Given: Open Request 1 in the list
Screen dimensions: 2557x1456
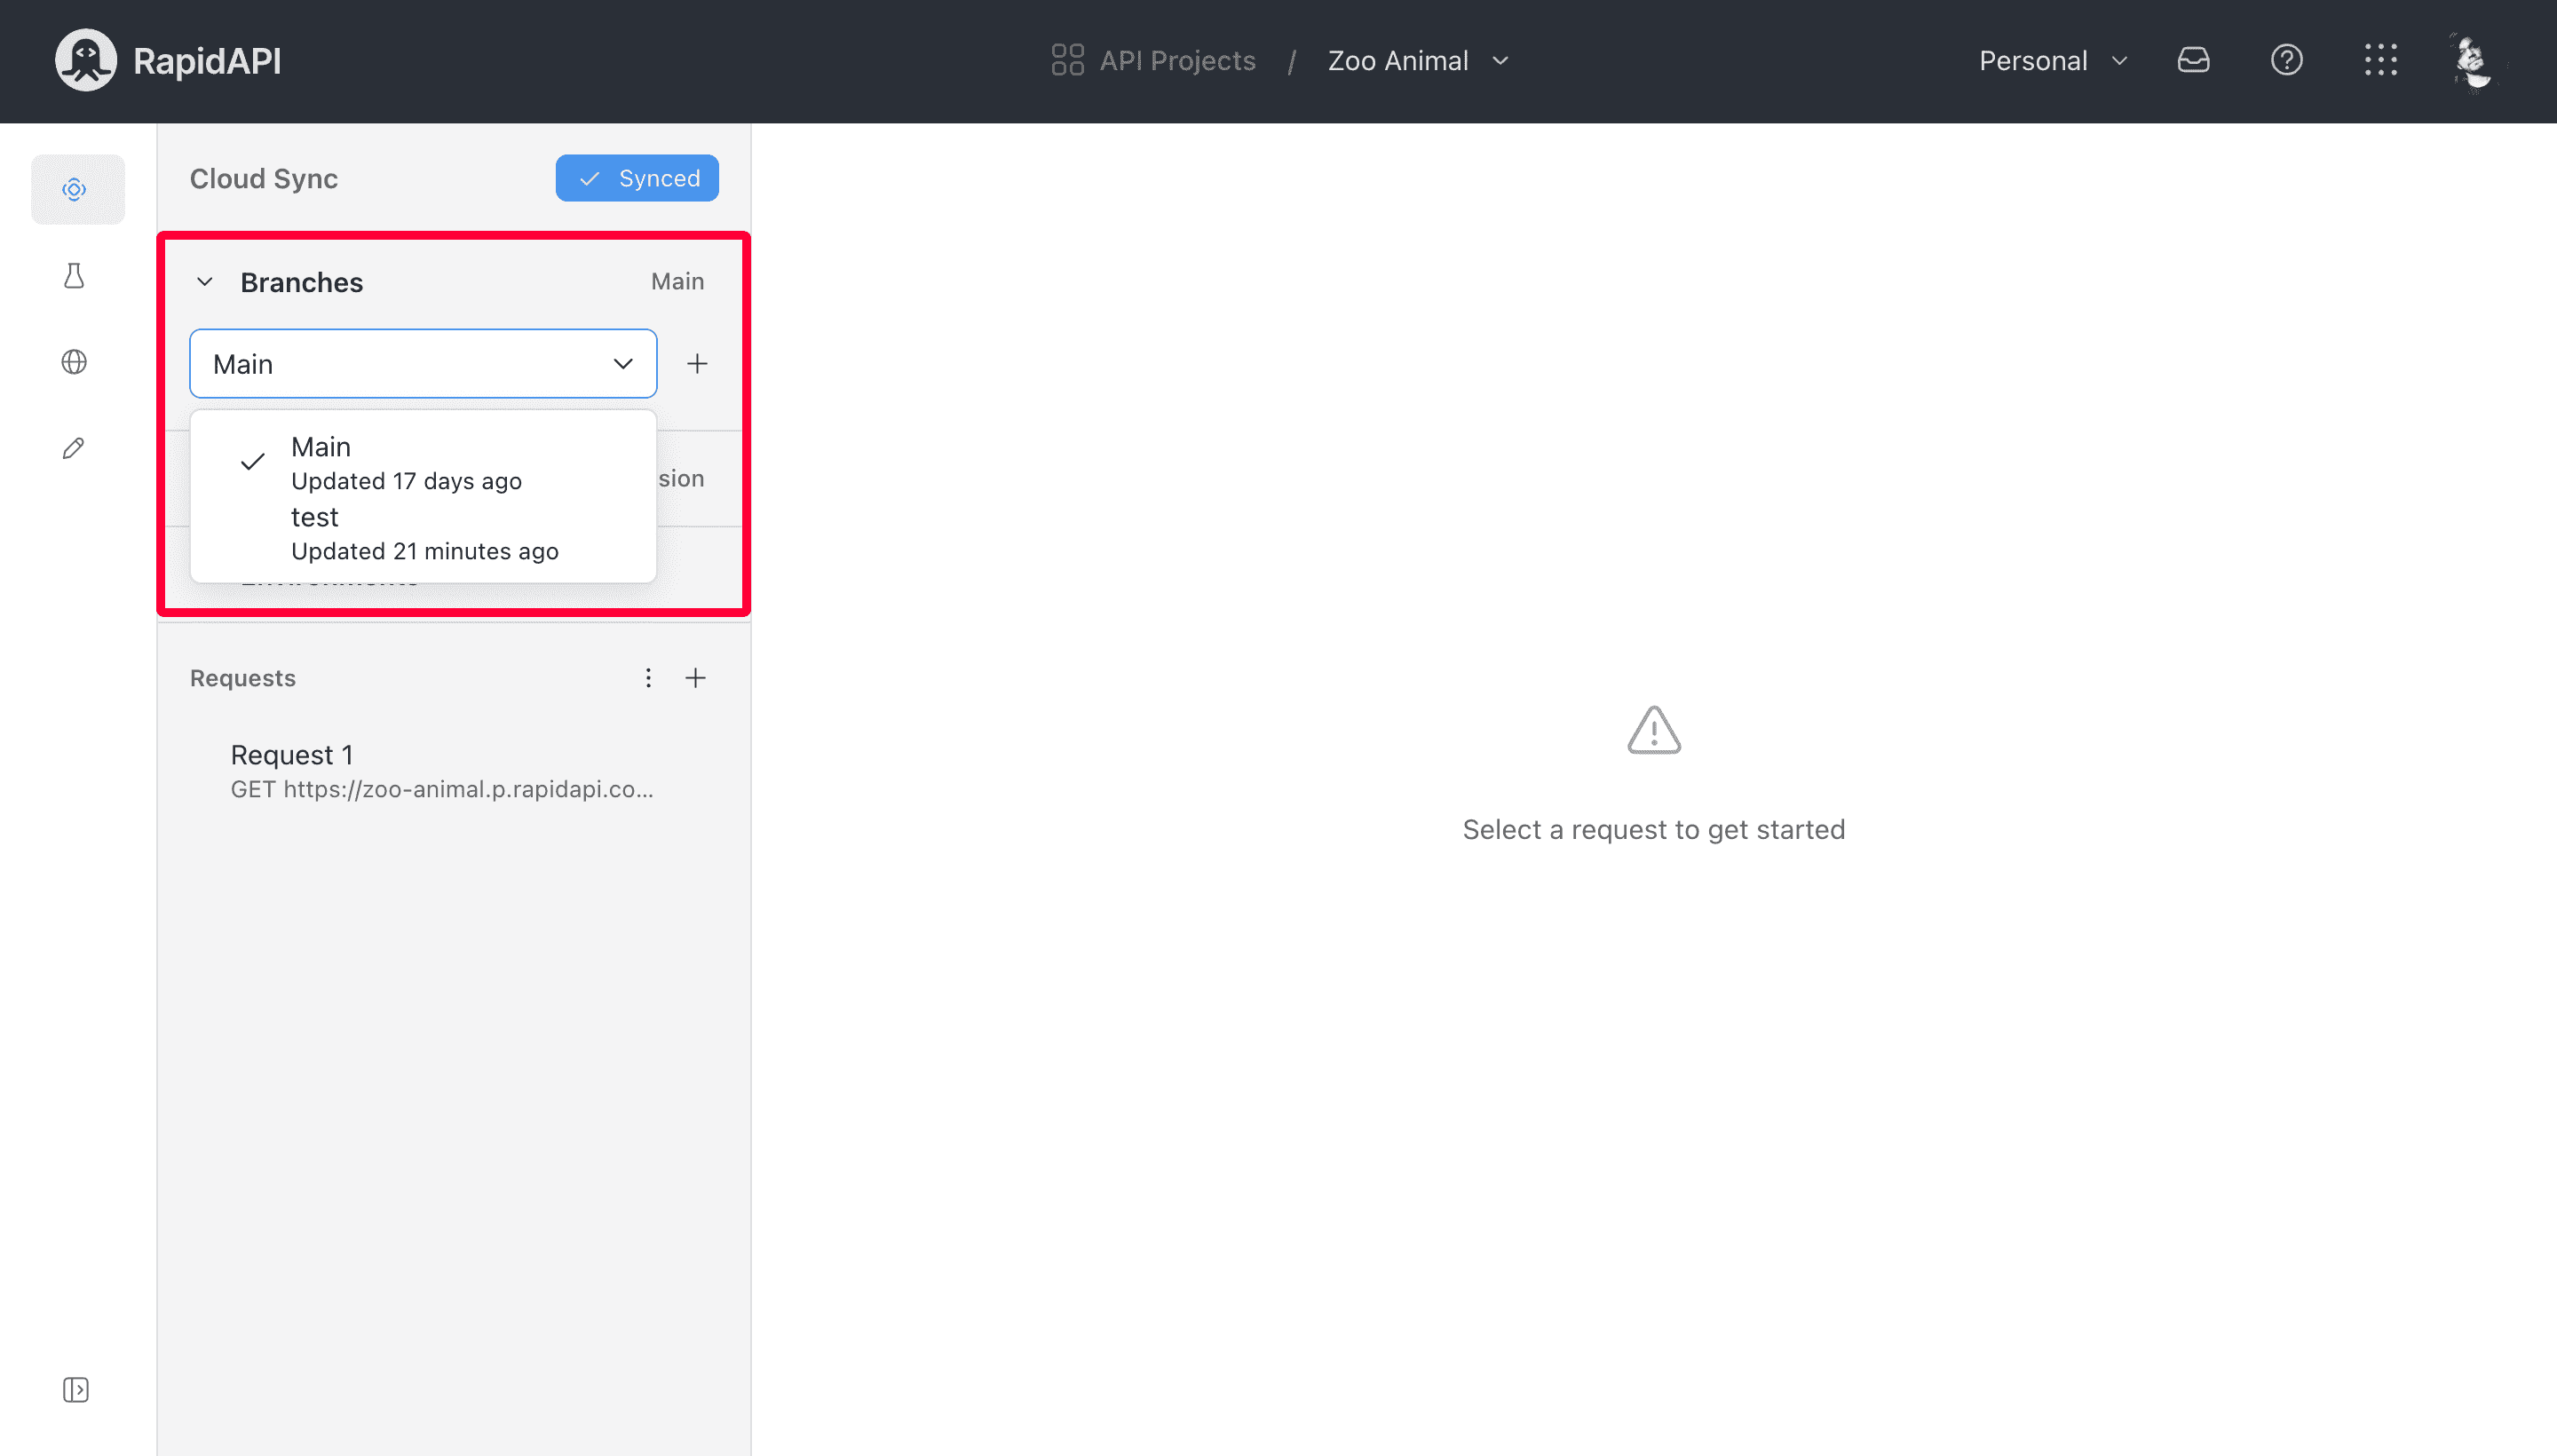Looking at the screenshot, I should tap(452, 771).
